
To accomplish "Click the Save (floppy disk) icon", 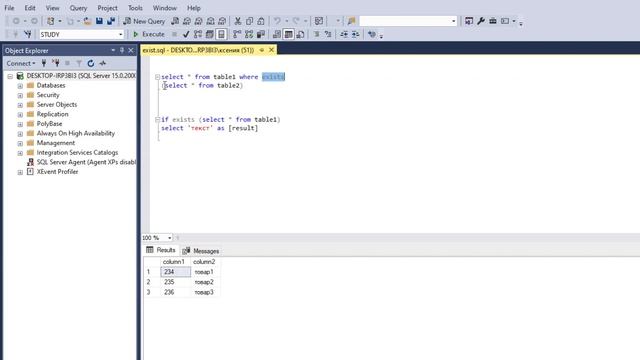I will pyautogui.click(x=99, y=21).
